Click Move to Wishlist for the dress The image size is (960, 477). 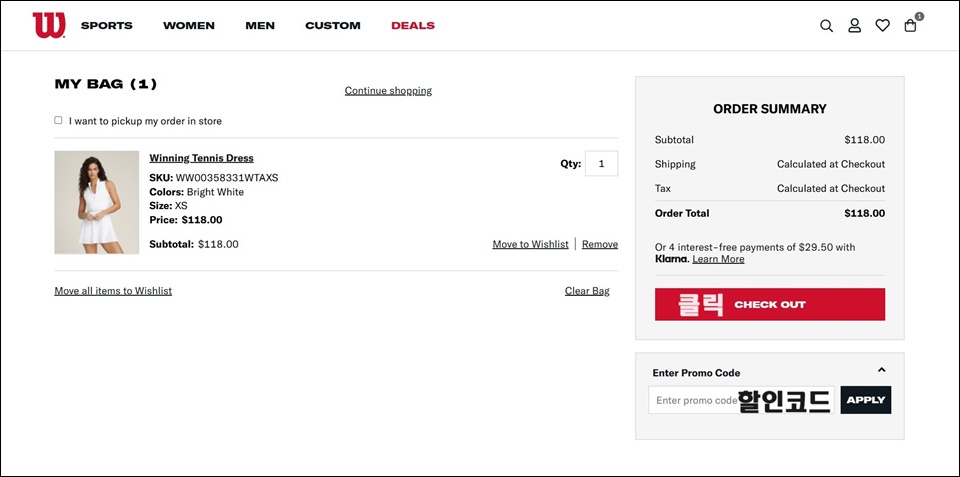[x=531, y=244]
